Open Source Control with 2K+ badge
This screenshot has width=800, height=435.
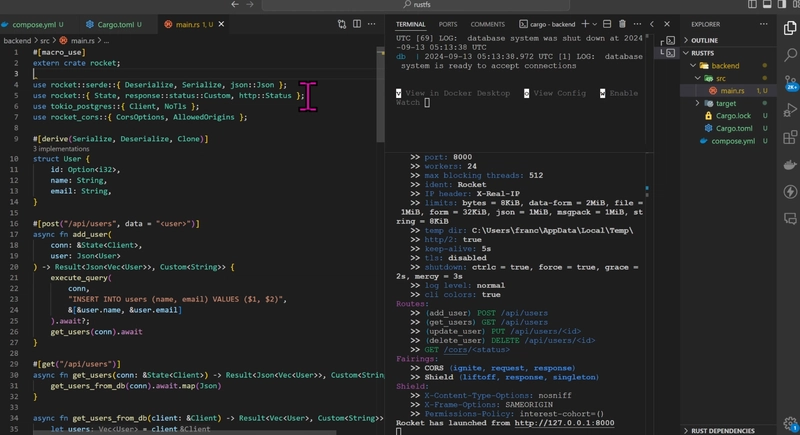click(x=790, y=82)
